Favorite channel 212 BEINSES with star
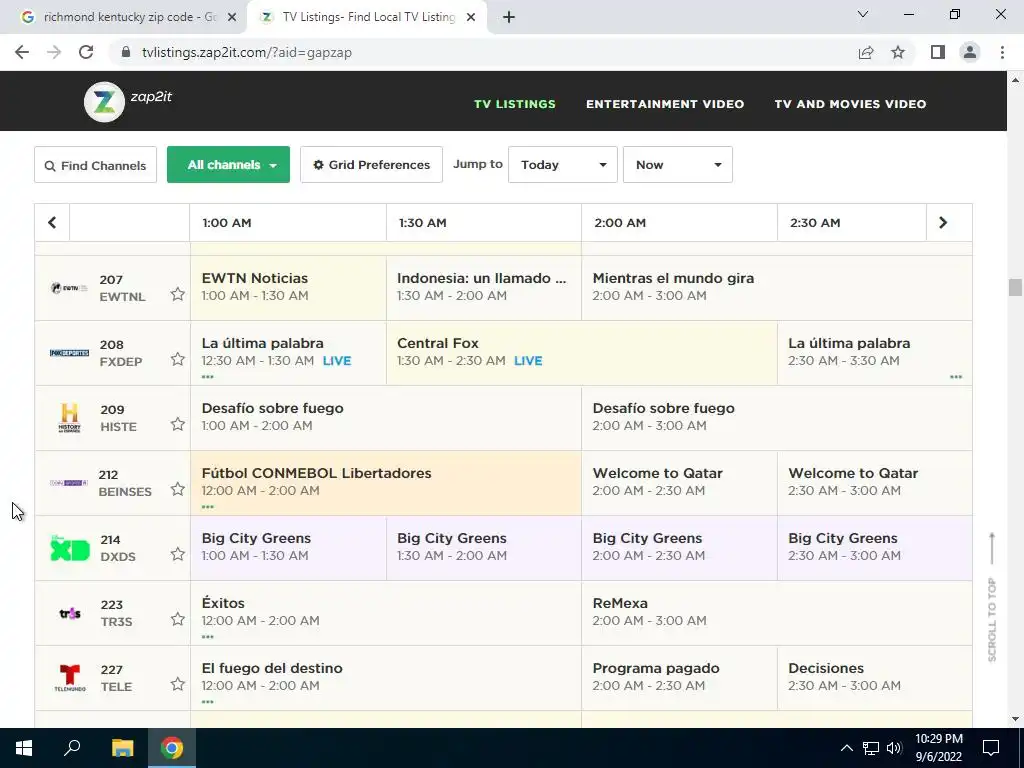 pyautogui.click(x=178, y=489)
